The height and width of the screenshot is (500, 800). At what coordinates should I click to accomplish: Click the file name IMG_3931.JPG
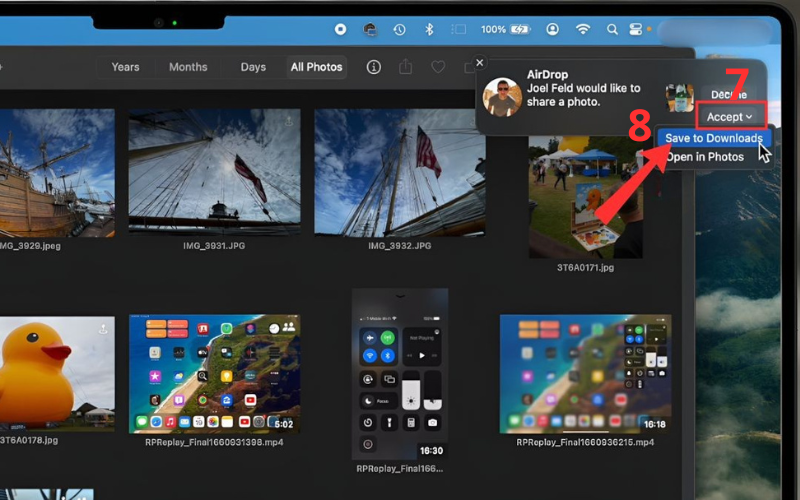214,246
